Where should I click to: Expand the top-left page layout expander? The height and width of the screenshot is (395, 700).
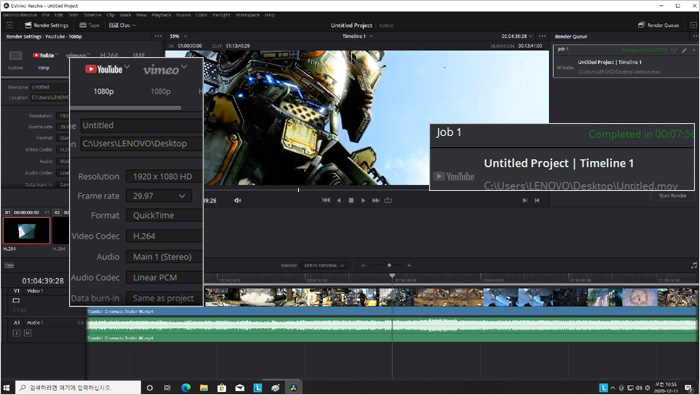point(9,25)
